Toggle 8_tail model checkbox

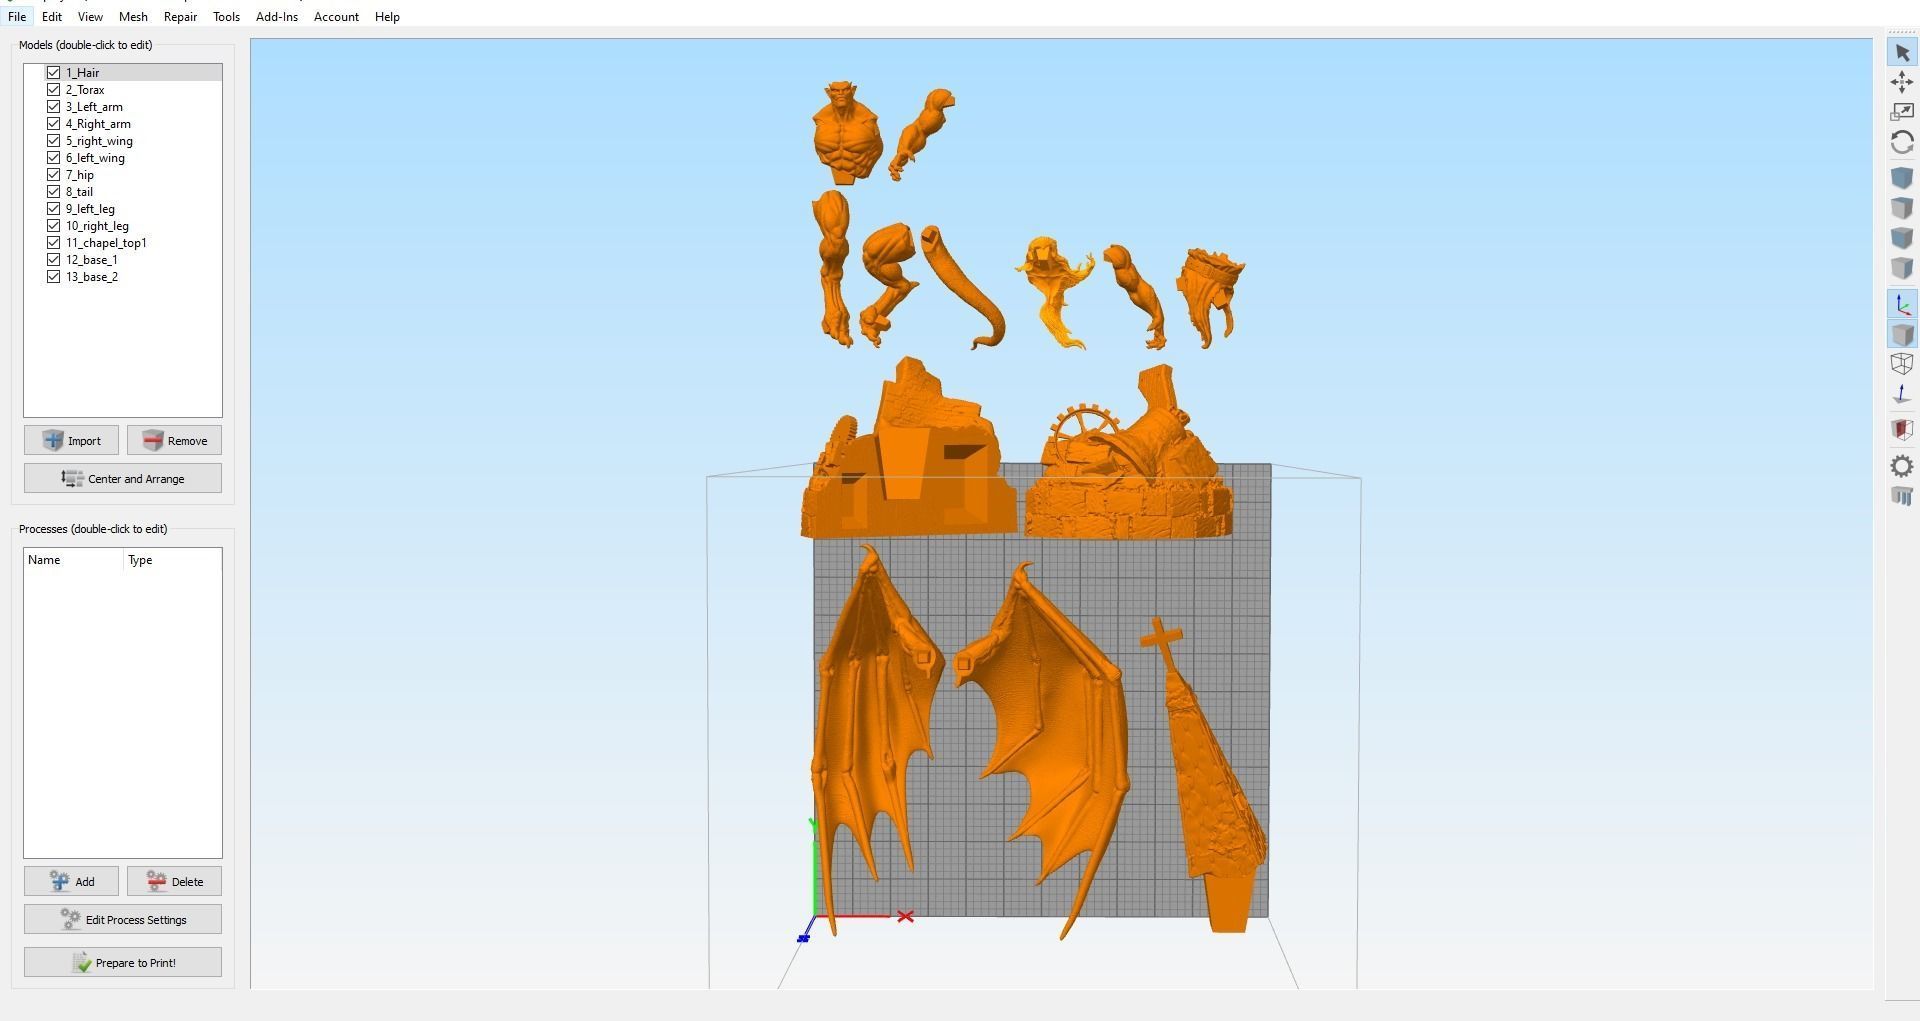pos(54,192)
